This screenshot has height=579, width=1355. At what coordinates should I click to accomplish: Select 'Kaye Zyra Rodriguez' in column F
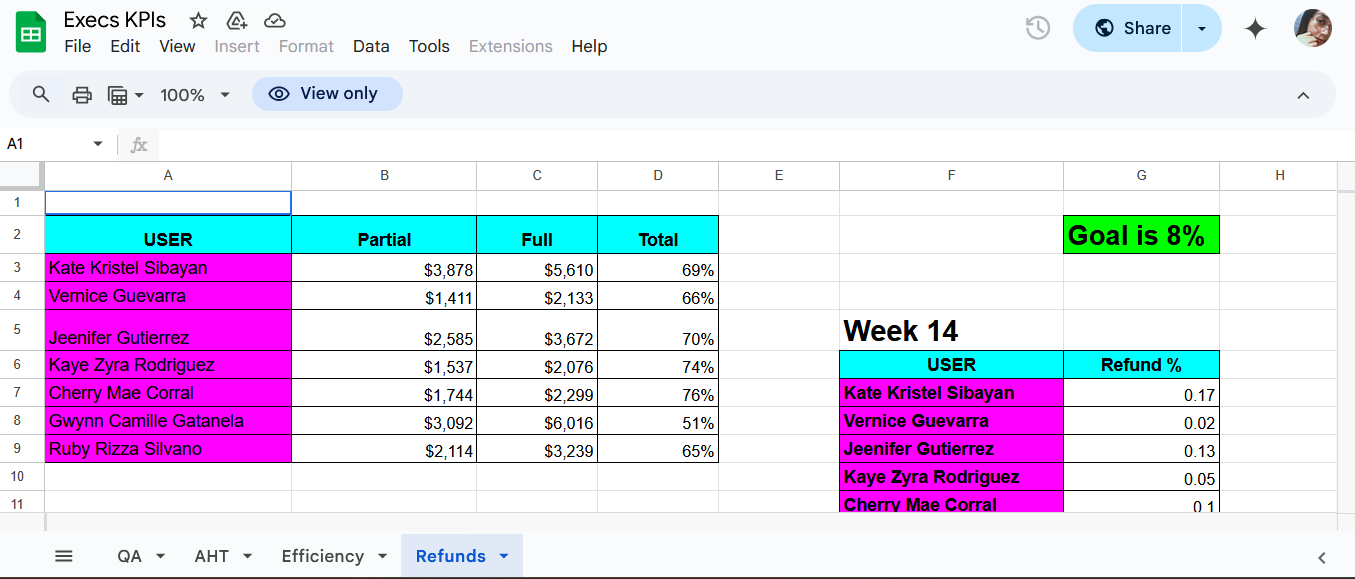click(951, 477)
